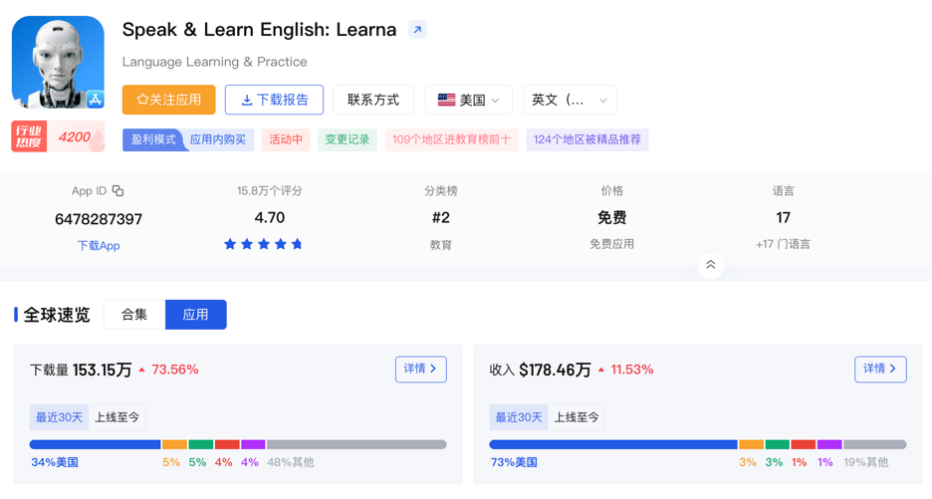The image size is (932, 499).
Task: Click the 下载报告 download button
Action: pyautogui.click(x=274, y=100)
